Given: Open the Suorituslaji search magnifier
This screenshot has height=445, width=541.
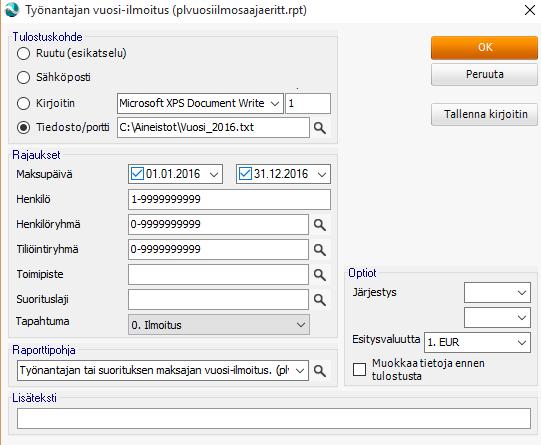Looking at the screenshot, I should coord(320,300).
